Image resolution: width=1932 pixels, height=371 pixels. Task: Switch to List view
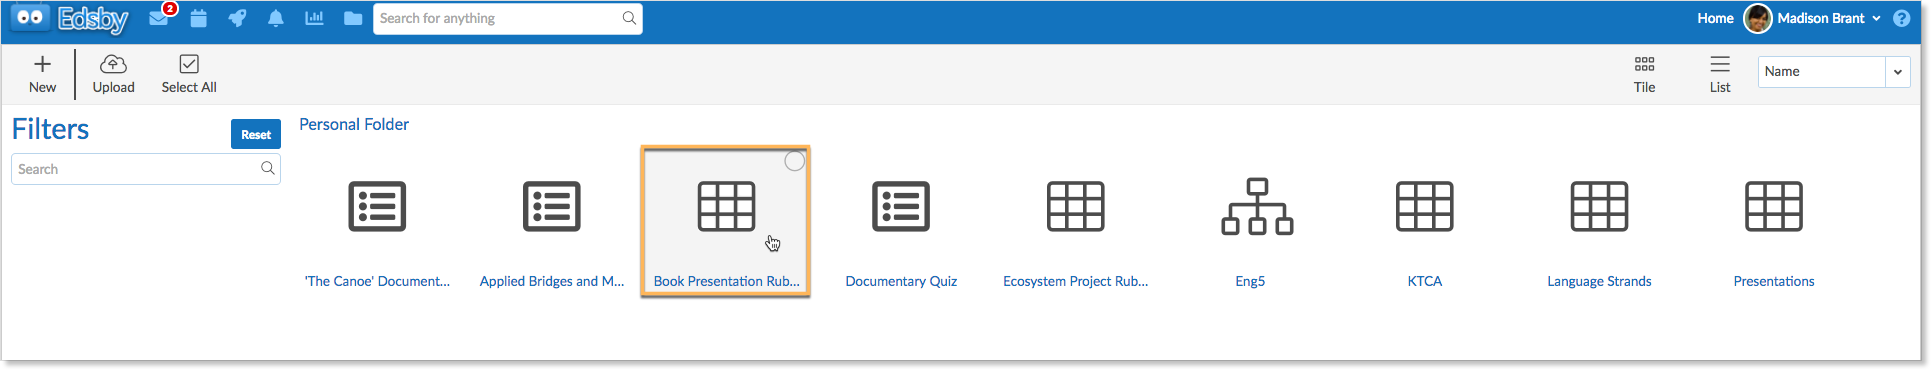tap(1720, 74)
